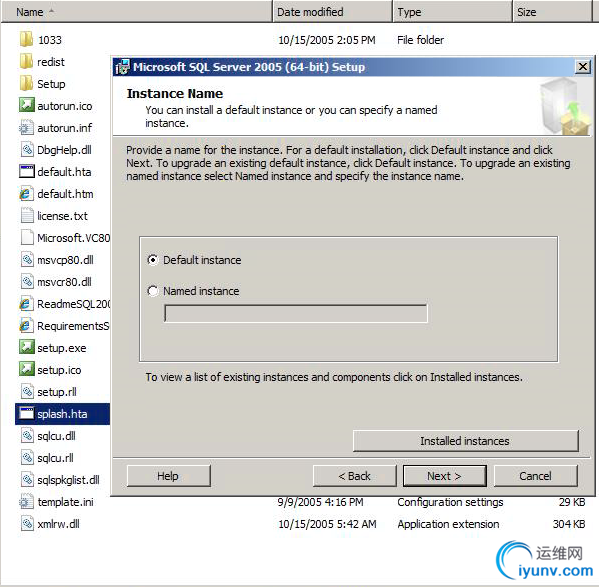The width and height of the screenshot is (599, 587).
Task: Select the license.txt file icon
Action: click(x=27, y=215)
